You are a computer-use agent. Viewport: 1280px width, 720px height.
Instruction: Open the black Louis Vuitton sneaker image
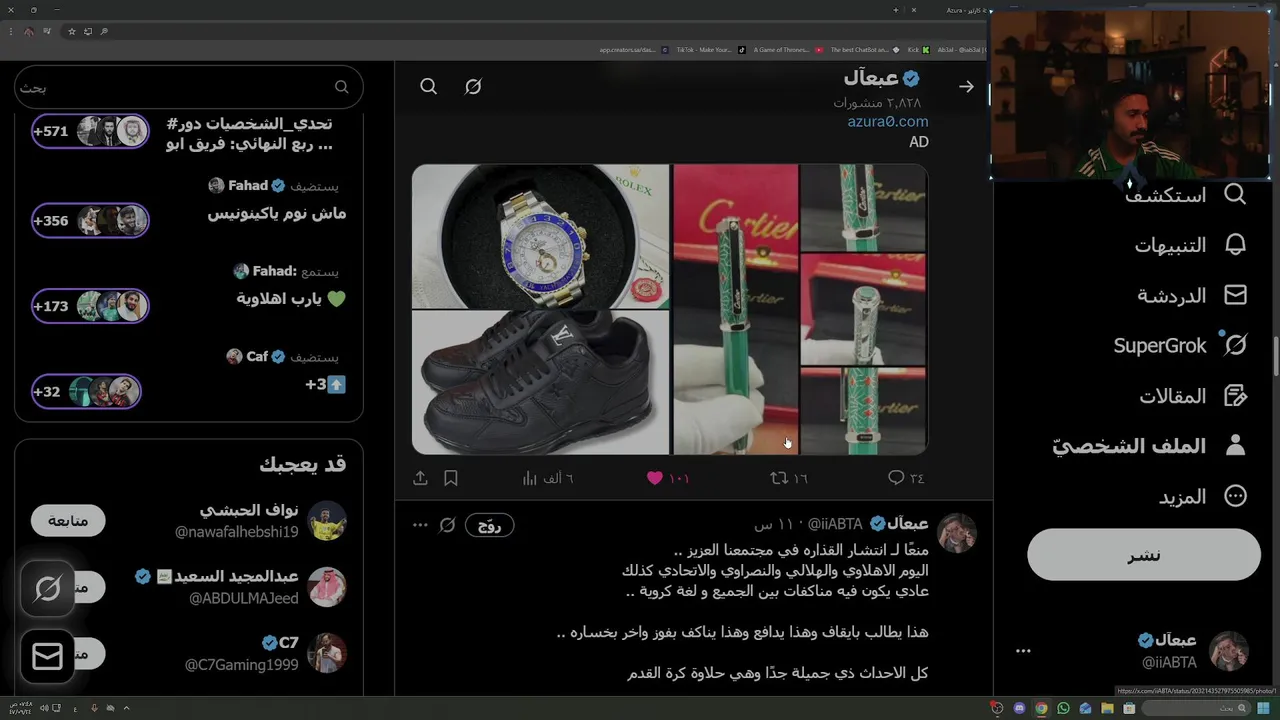(x=540, y=383)
